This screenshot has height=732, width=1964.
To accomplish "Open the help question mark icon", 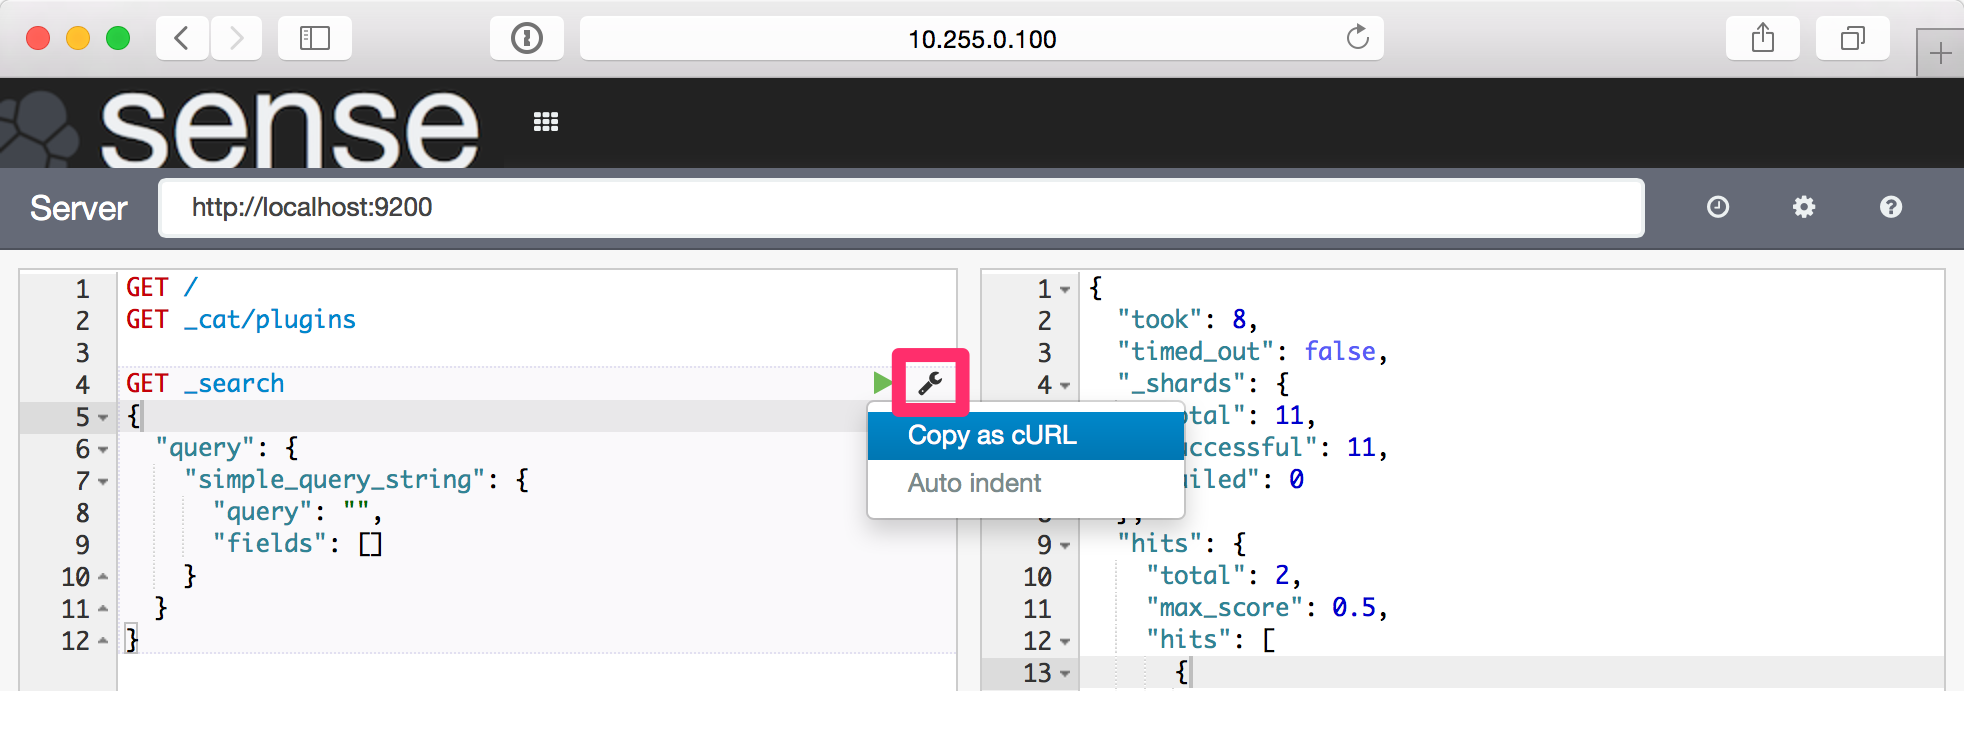I will click(x=1890, y=207).
